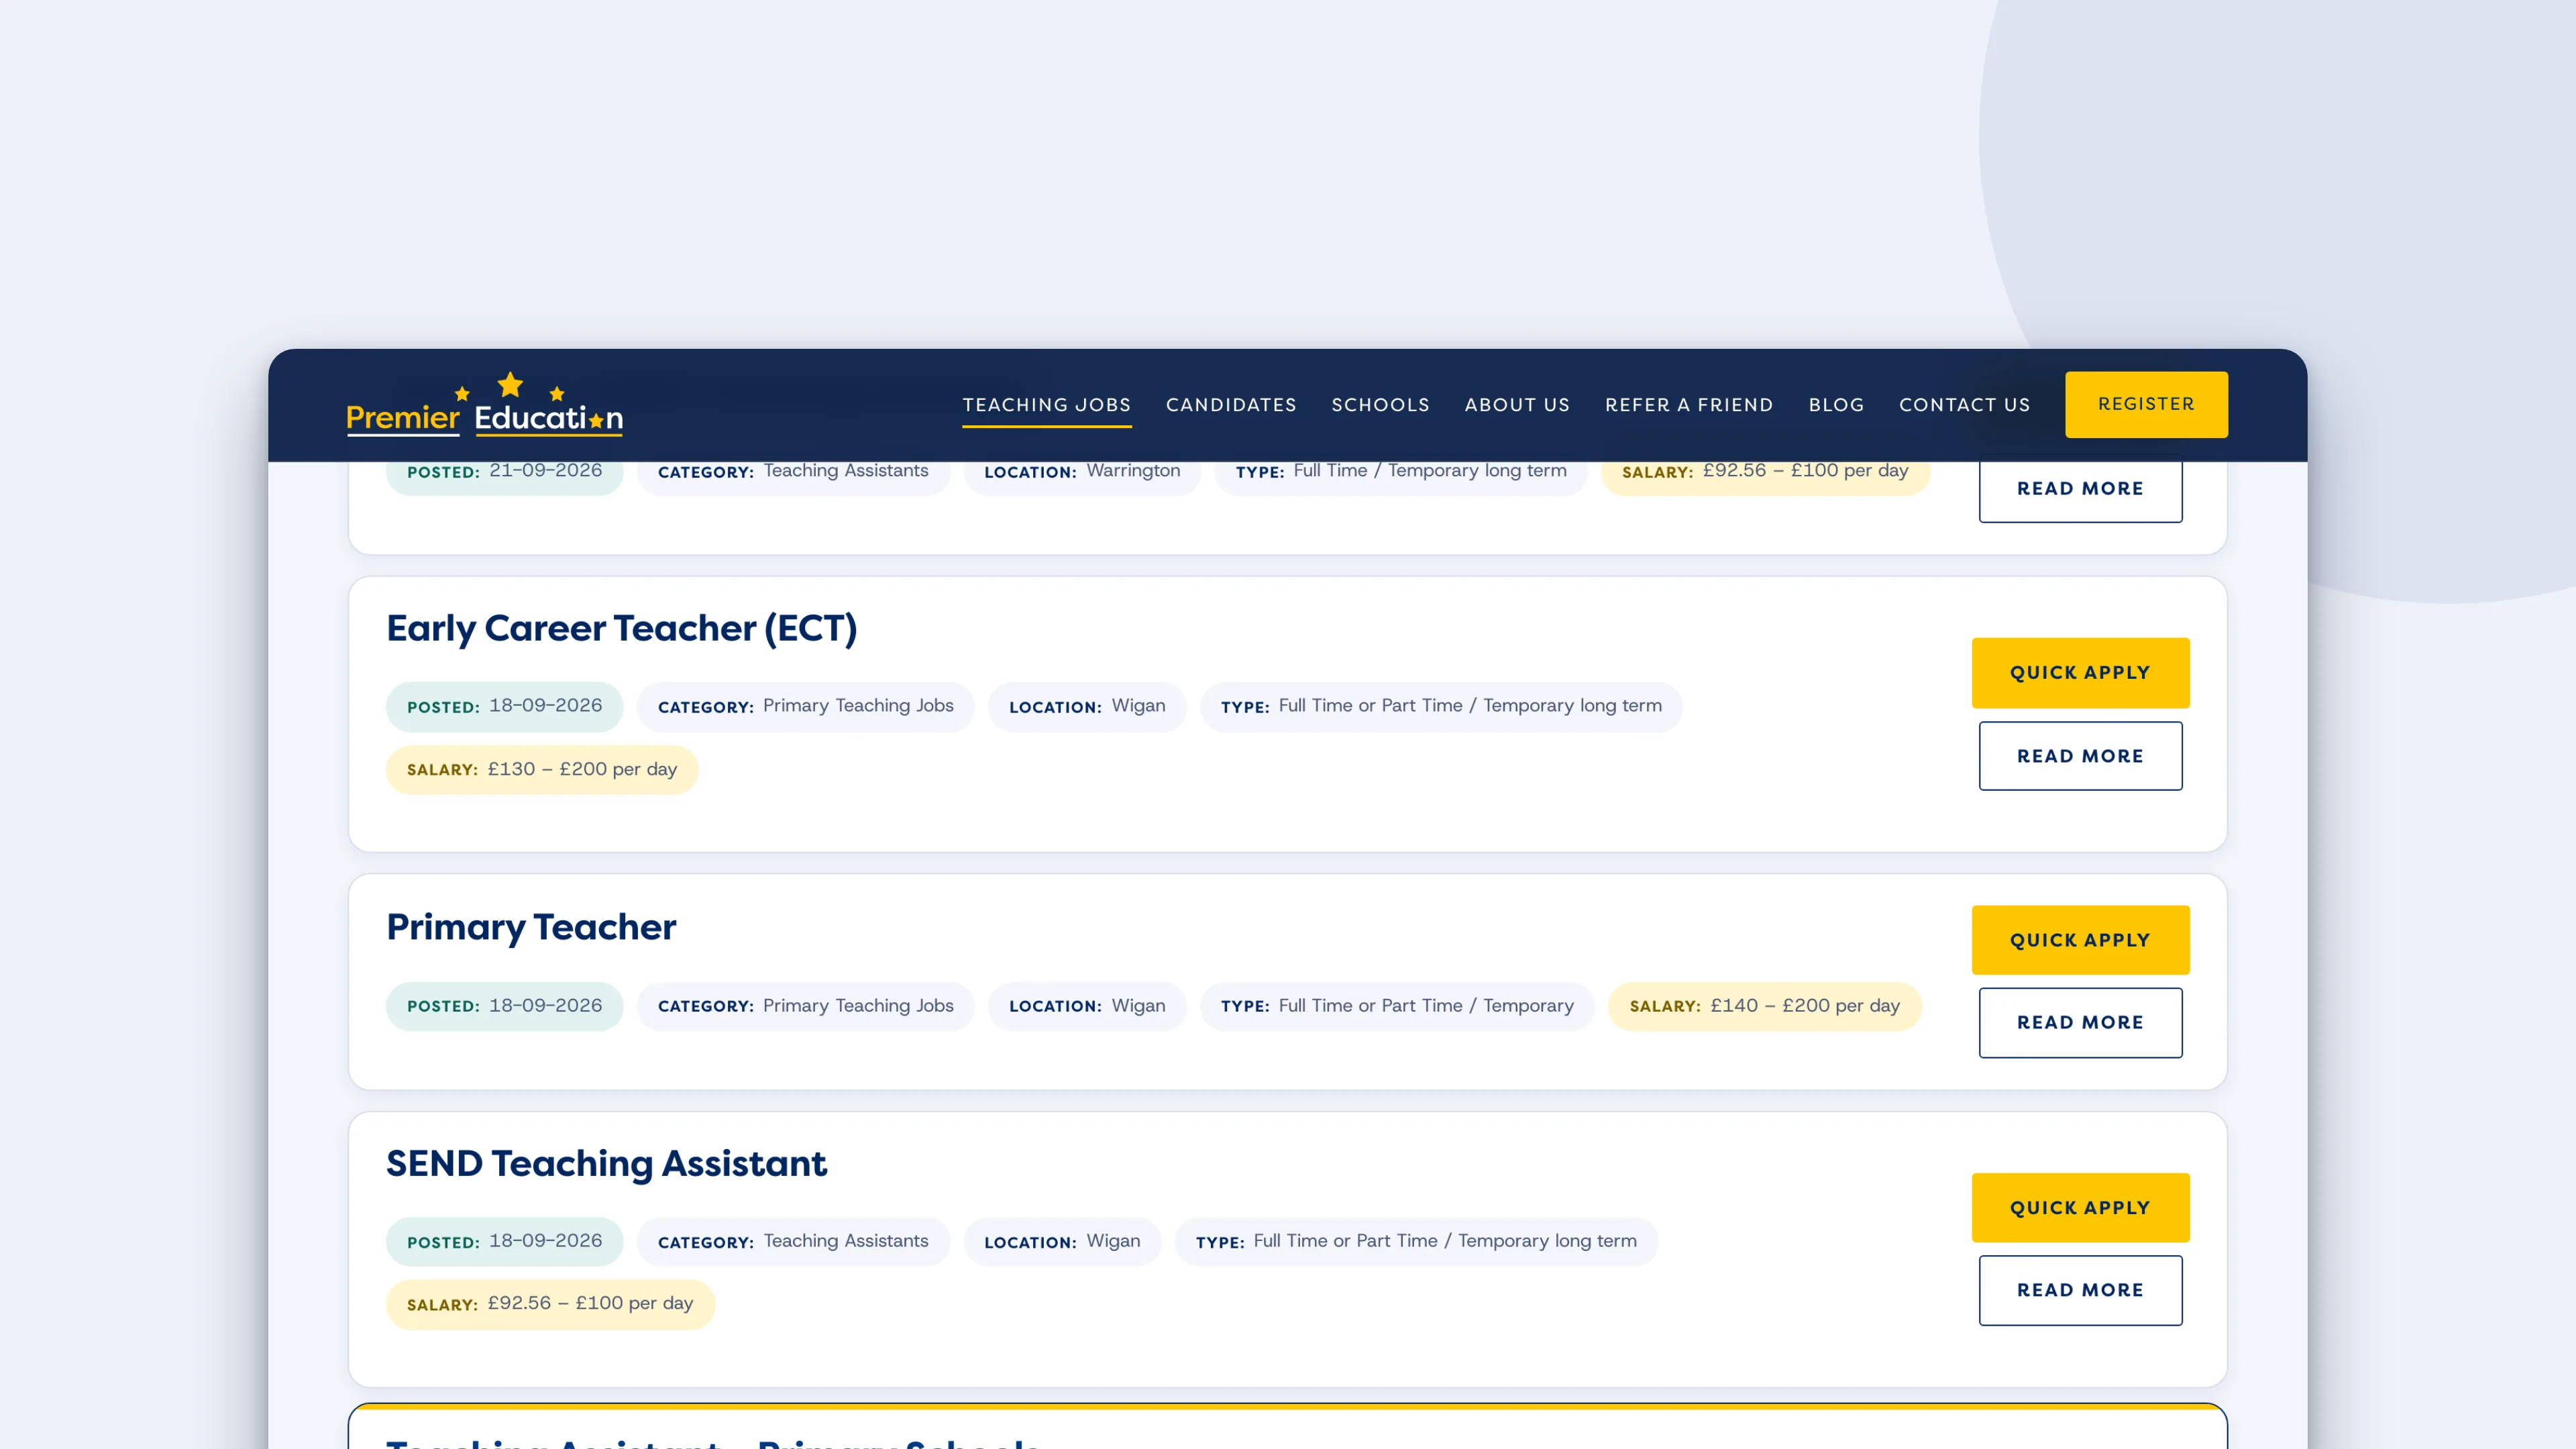Click Primary Teacher's Primary Teaching Jobs category tag
This screenshot has width=2576, height=1449.
[805, 1006]
